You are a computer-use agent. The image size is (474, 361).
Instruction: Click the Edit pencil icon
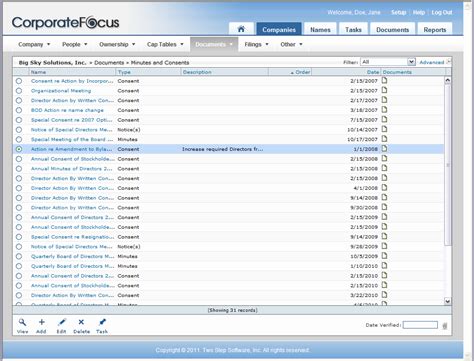point(62,322)
